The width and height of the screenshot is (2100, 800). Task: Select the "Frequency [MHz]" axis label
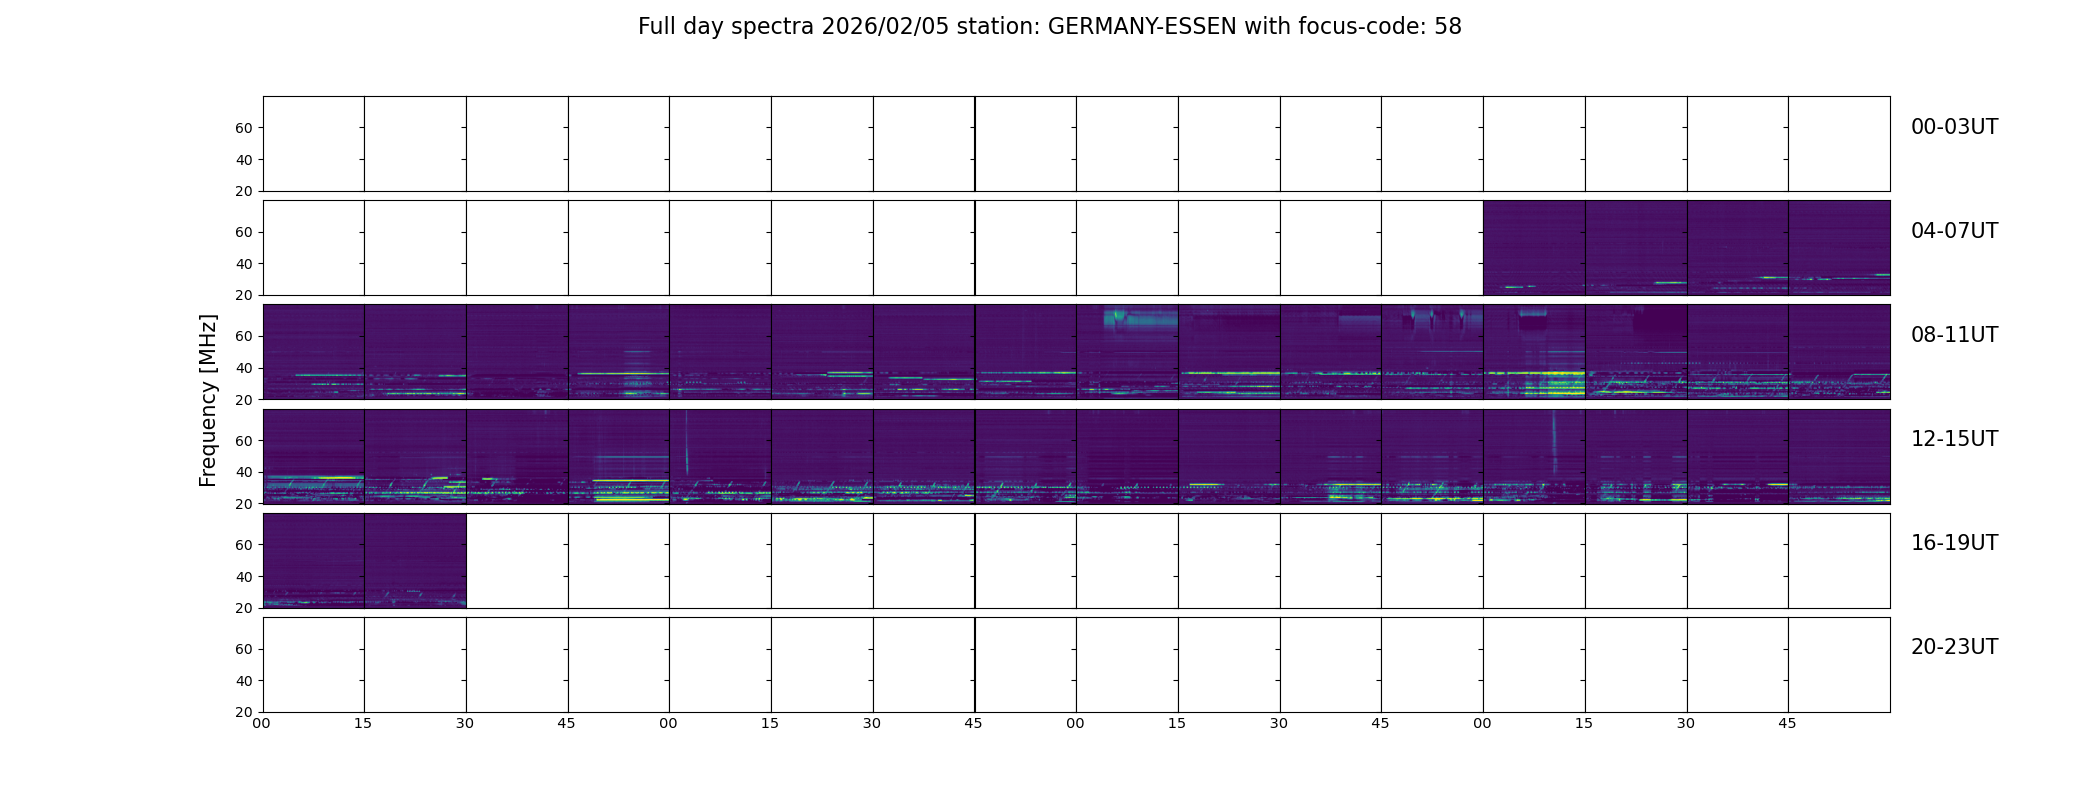(208, 400)
